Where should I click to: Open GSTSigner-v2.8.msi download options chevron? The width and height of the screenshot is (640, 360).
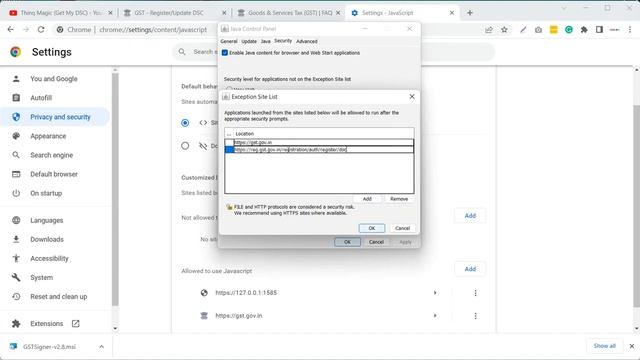101,347
